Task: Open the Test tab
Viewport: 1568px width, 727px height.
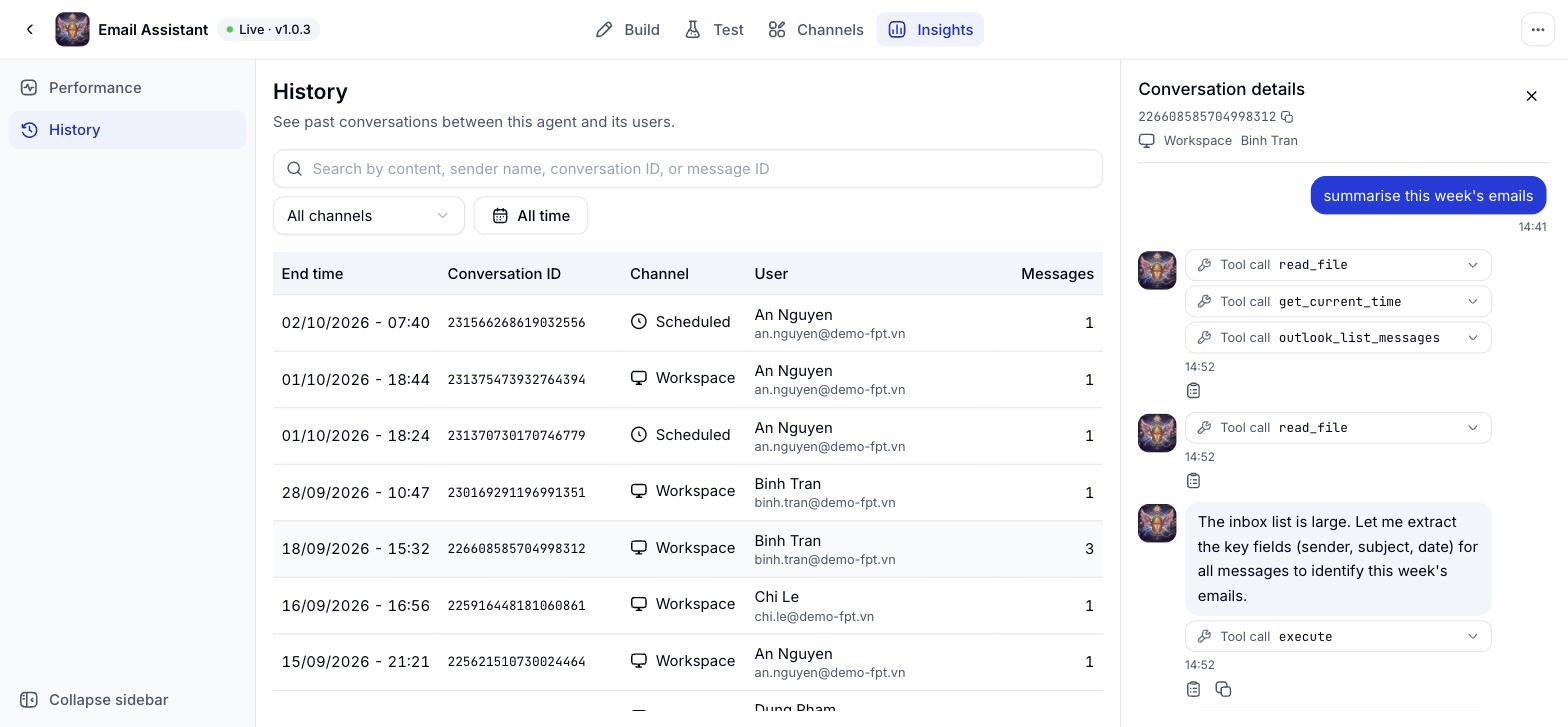Action: pos(714,30)
